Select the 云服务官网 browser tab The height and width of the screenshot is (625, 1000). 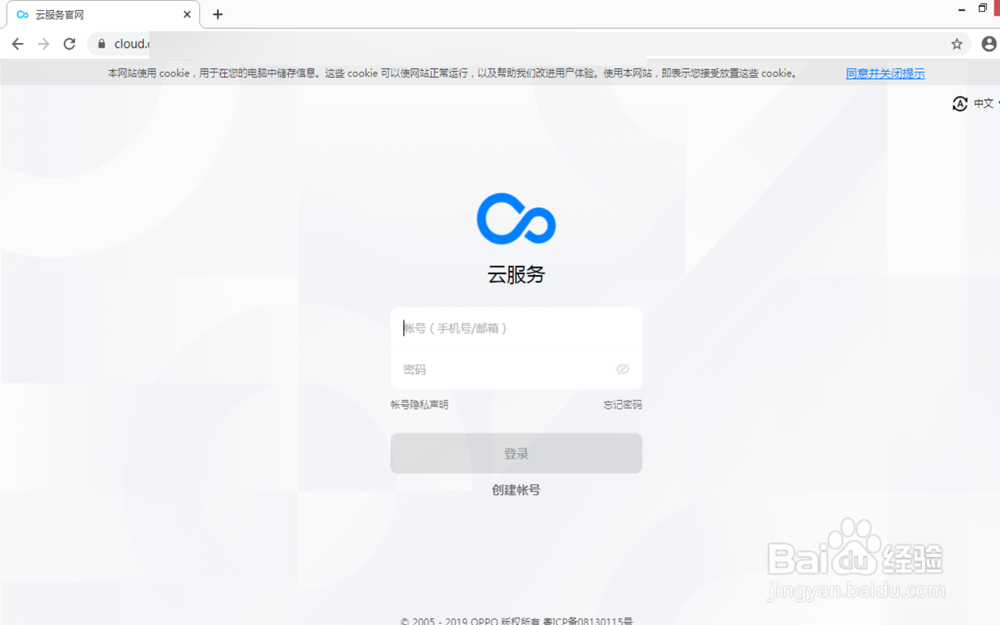[x=104, y=15]
